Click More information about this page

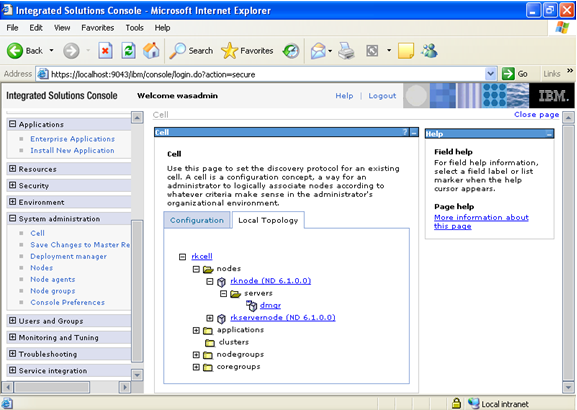(x=481, y=222)
